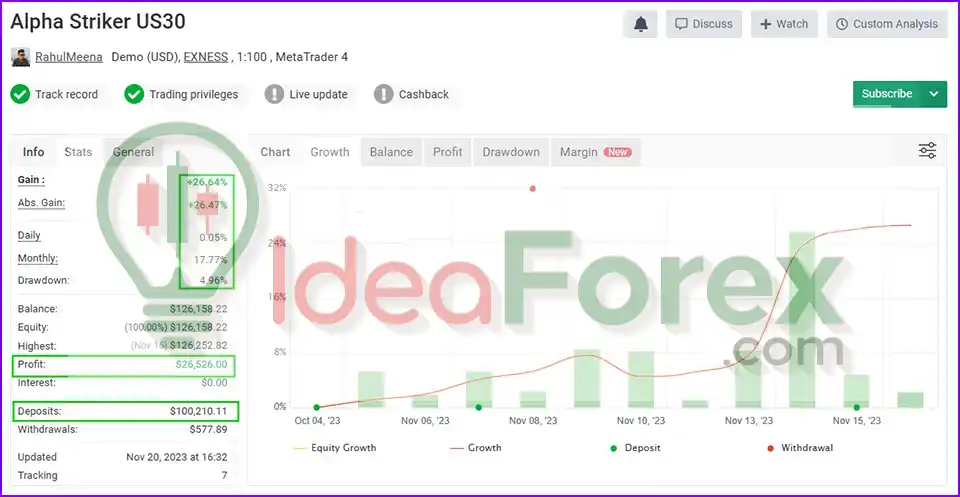This screenshot has width=960, height=497.
Task: Click the Interest value $0.00
Action: point(214,383)
